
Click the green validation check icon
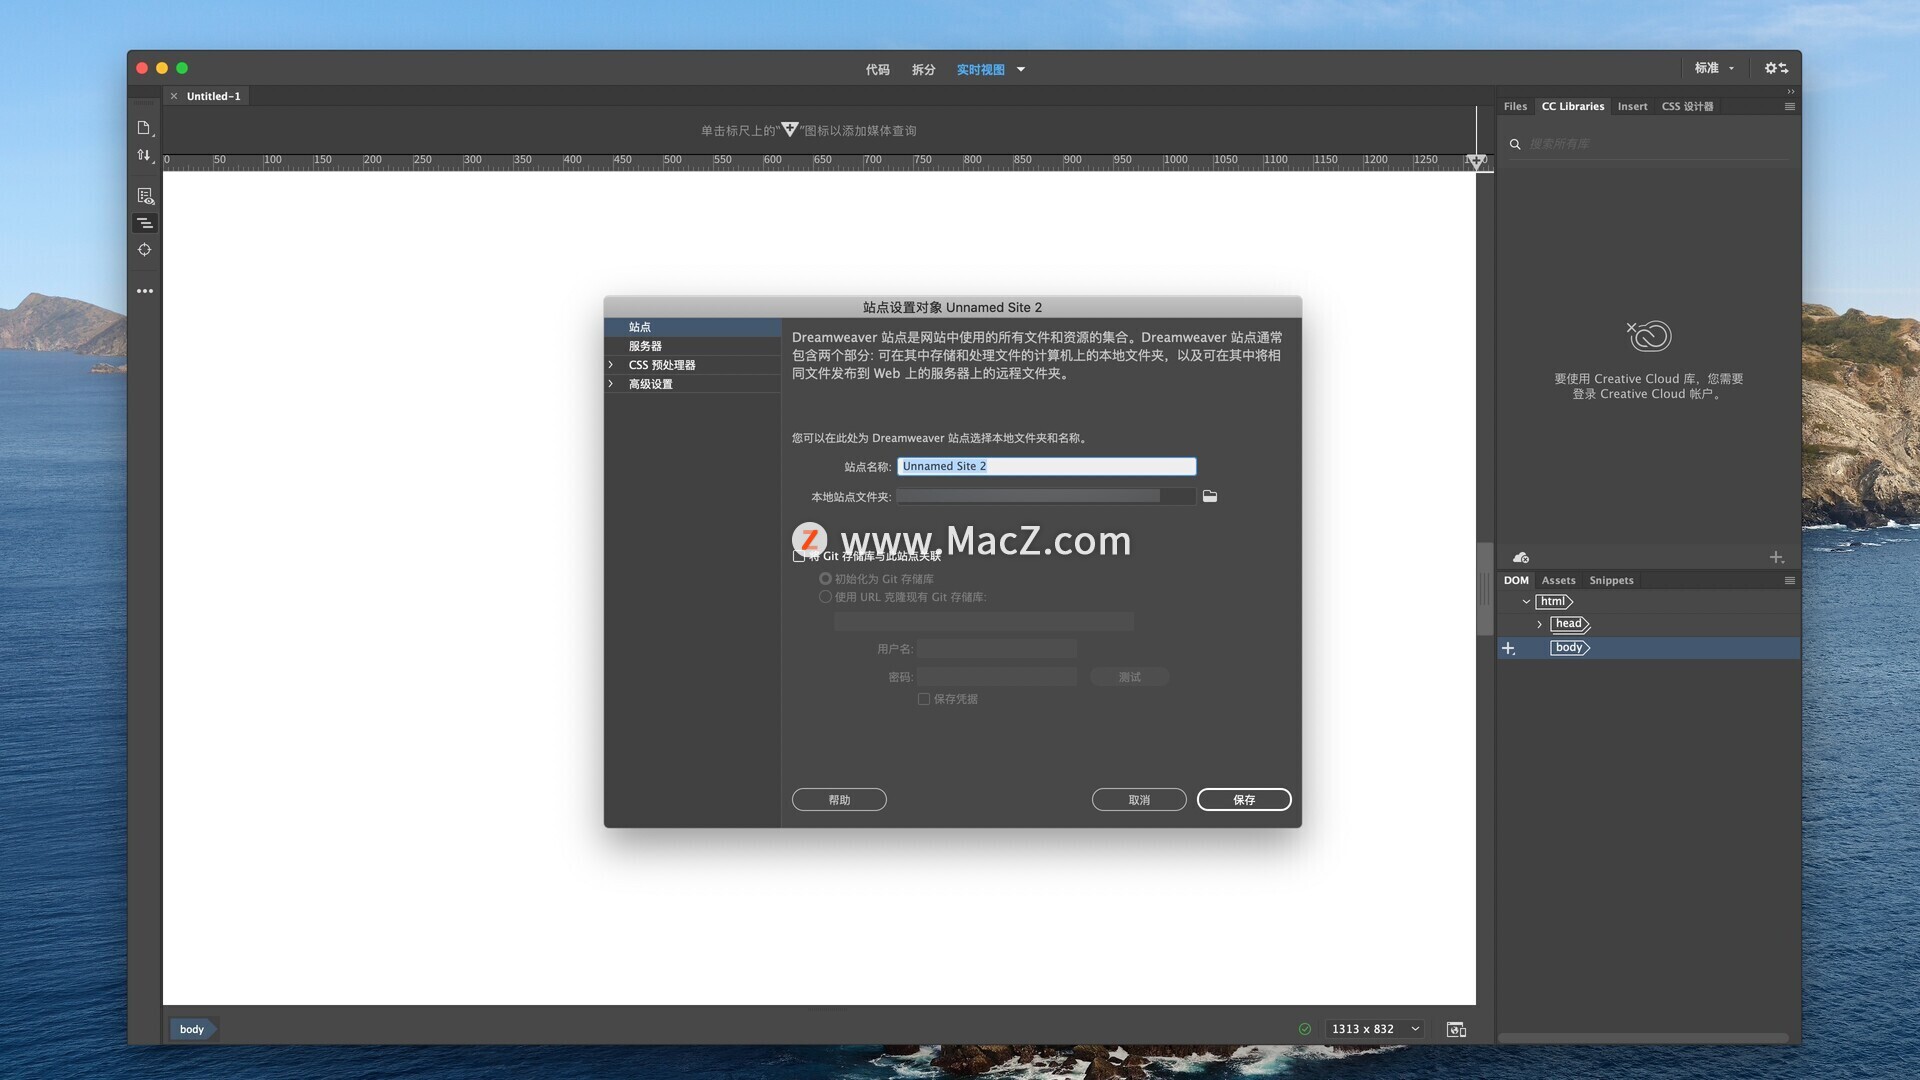pyautogui.click(x=1304, y=1029)
